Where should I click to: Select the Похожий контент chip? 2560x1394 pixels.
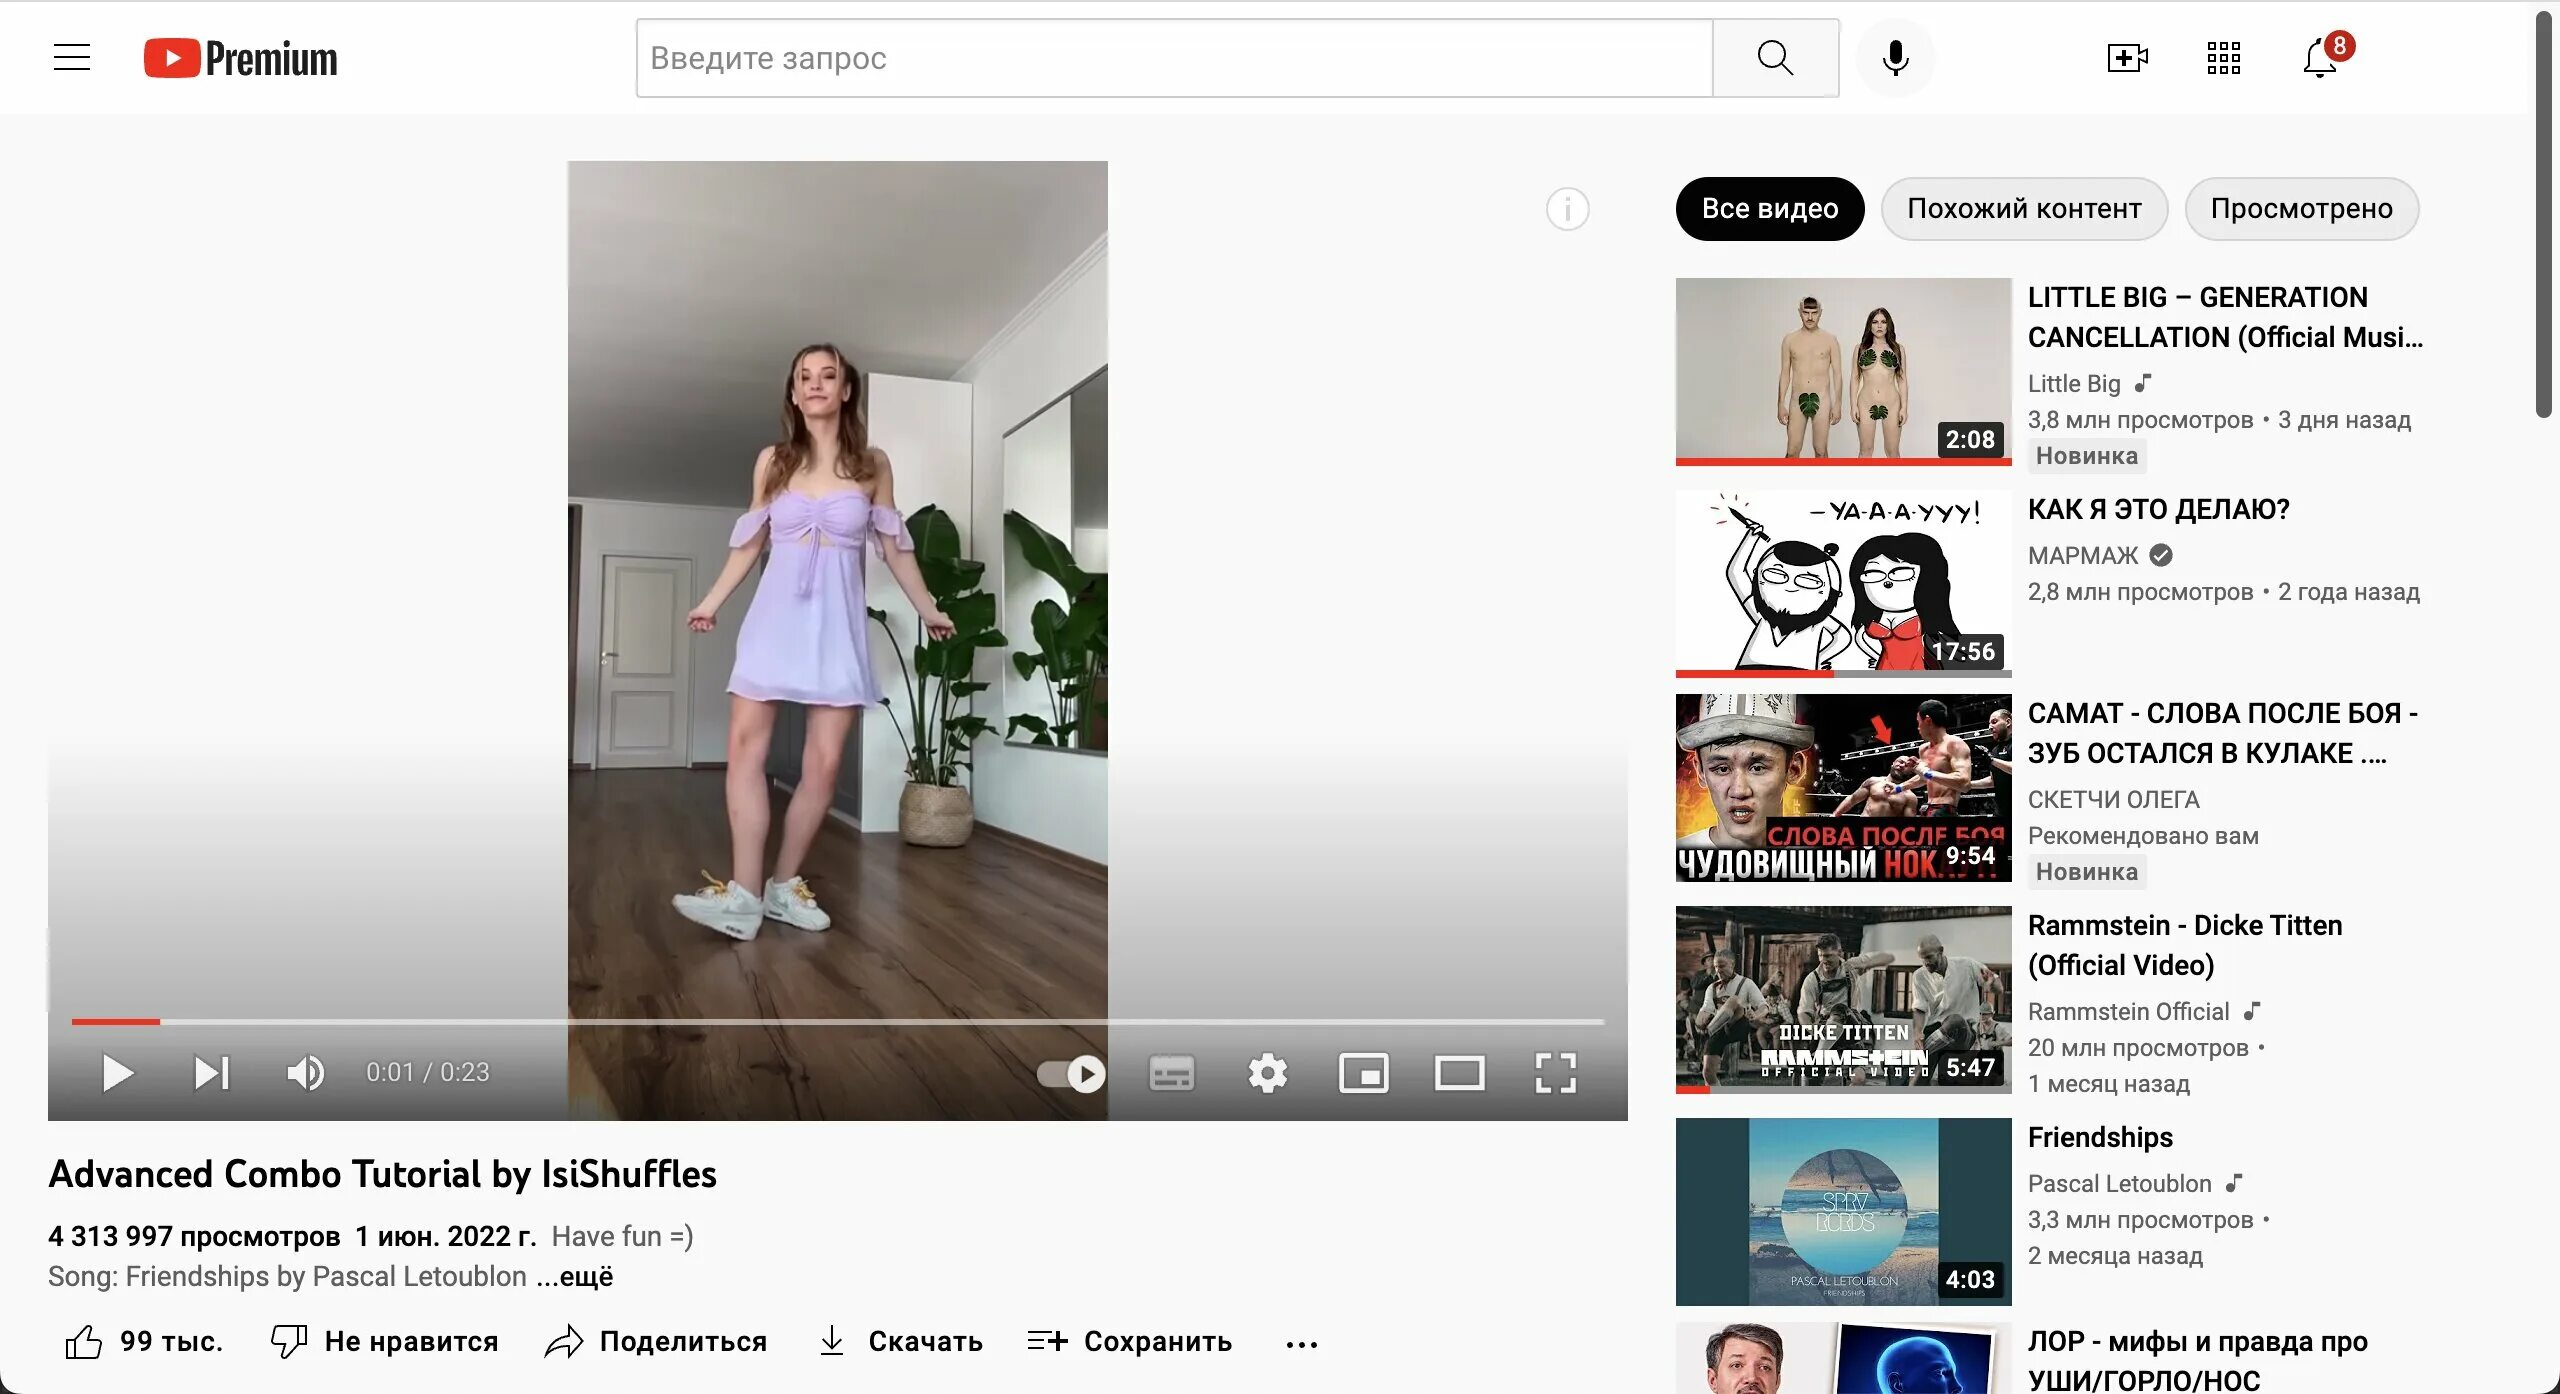click(2024, 209)
